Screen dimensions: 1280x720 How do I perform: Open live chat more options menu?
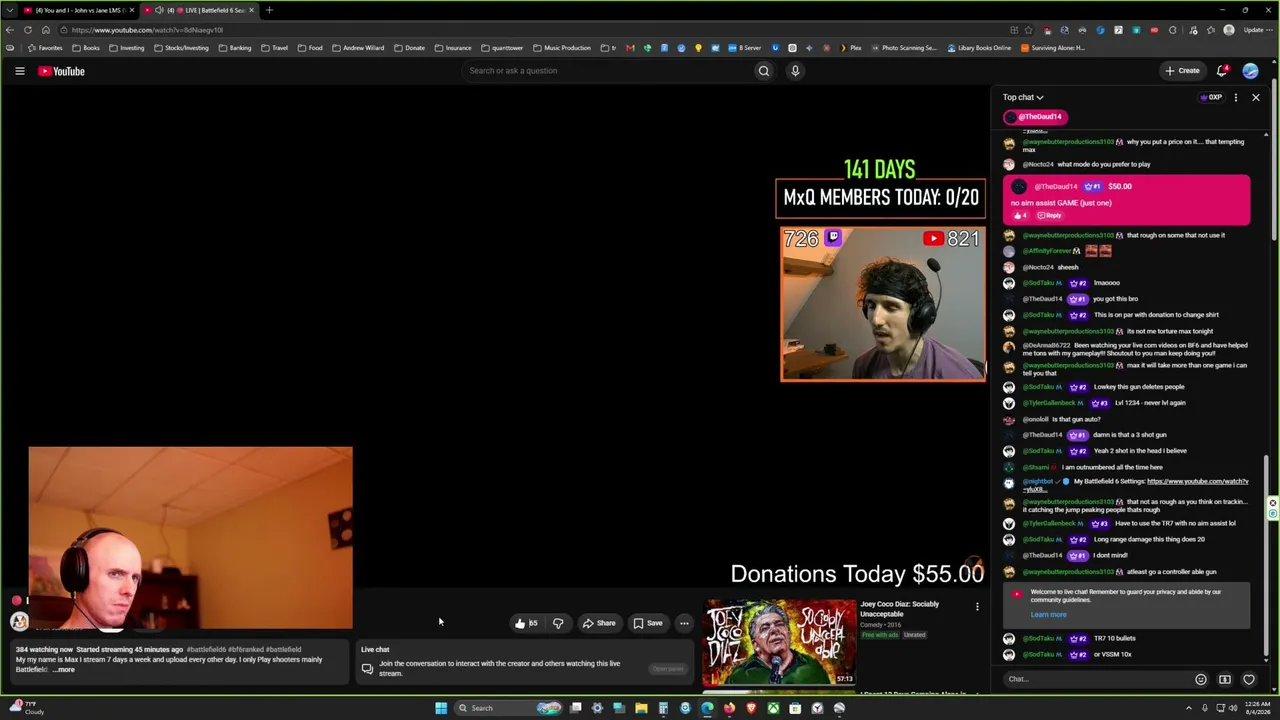click(1236, 97)
